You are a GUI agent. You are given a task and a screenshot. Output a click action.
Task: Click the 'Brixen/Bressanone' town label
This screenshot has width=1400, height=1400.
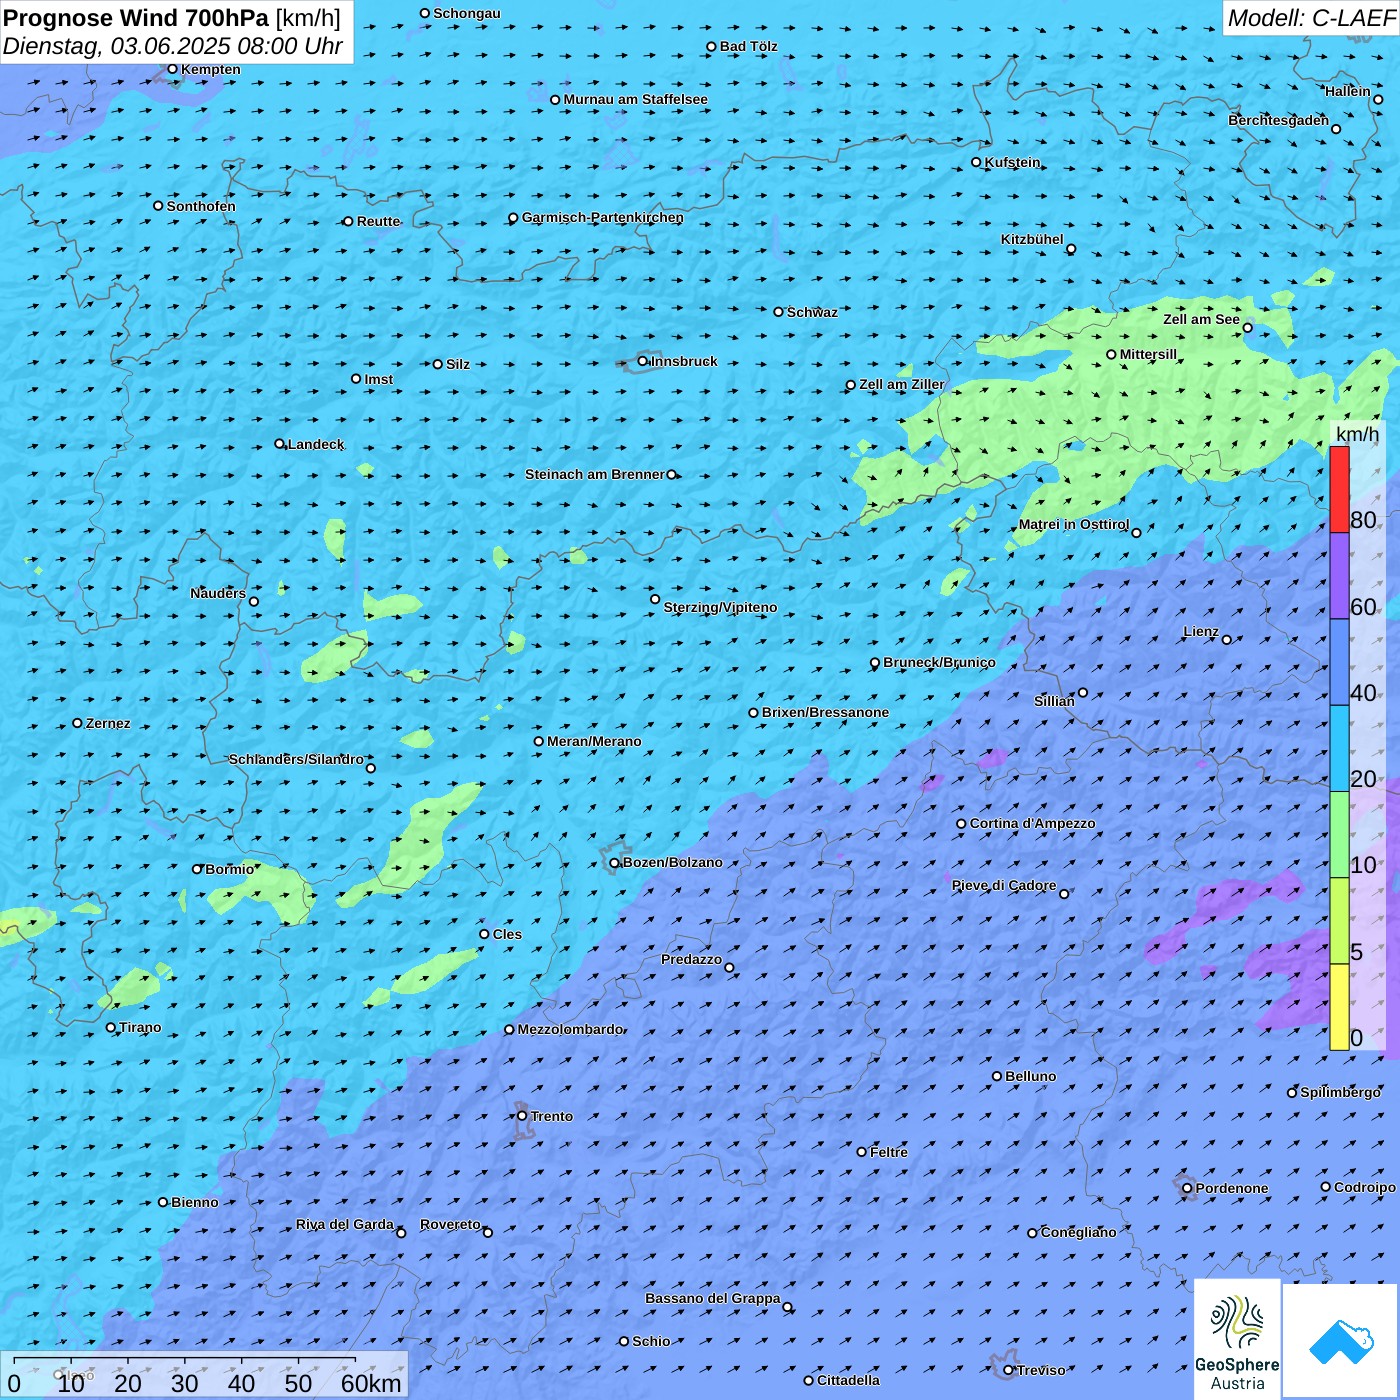(825, 712)
